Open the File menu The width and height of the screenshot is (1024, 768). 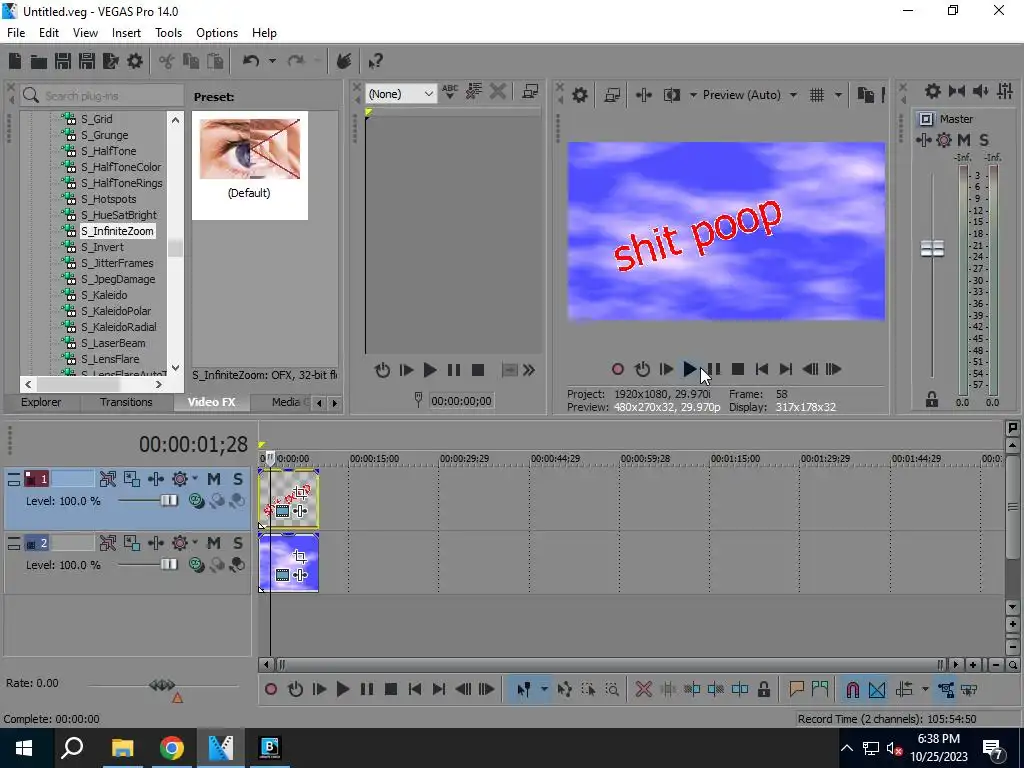point(16,33)
